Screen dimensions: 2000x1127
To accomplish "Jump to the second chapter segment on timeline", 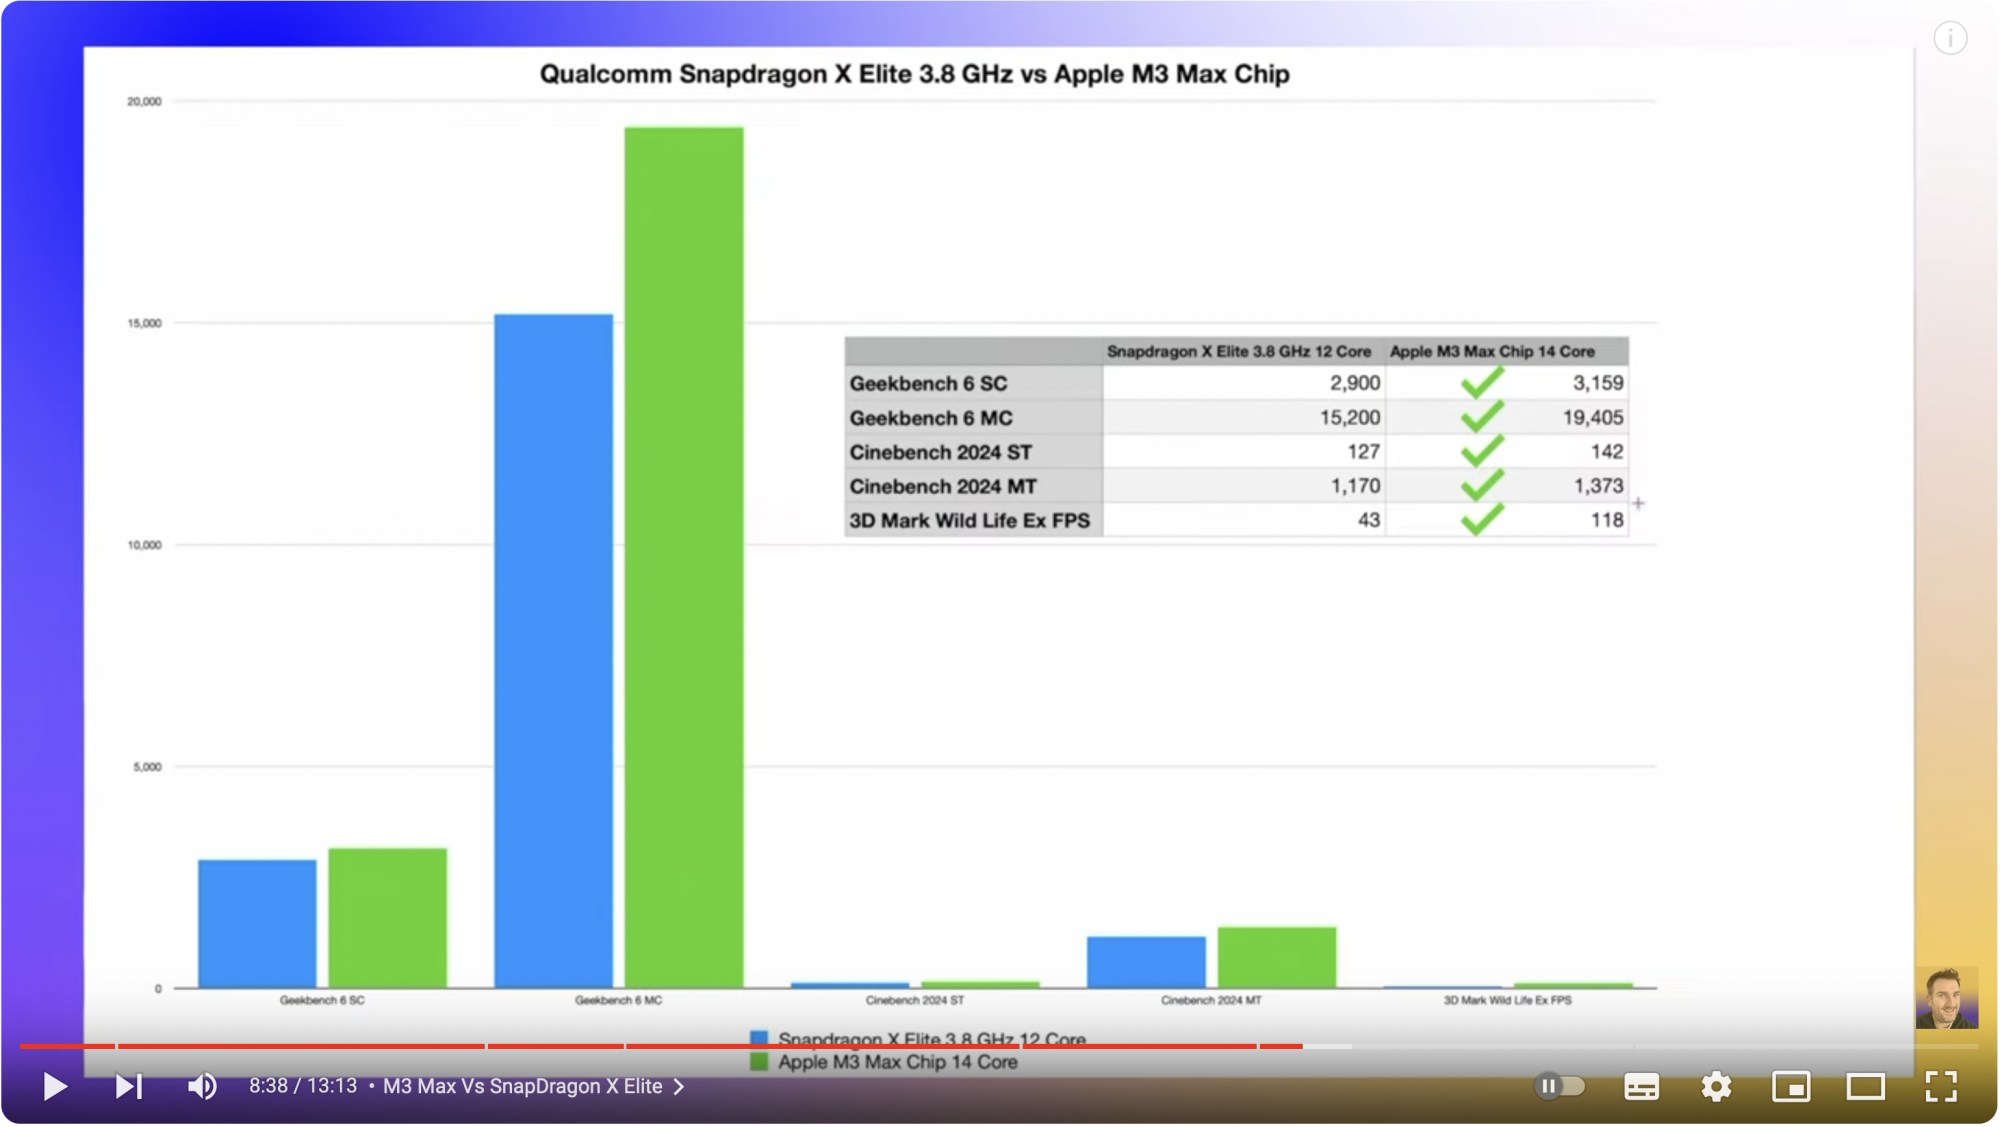I will click(x=300, y=1047).
